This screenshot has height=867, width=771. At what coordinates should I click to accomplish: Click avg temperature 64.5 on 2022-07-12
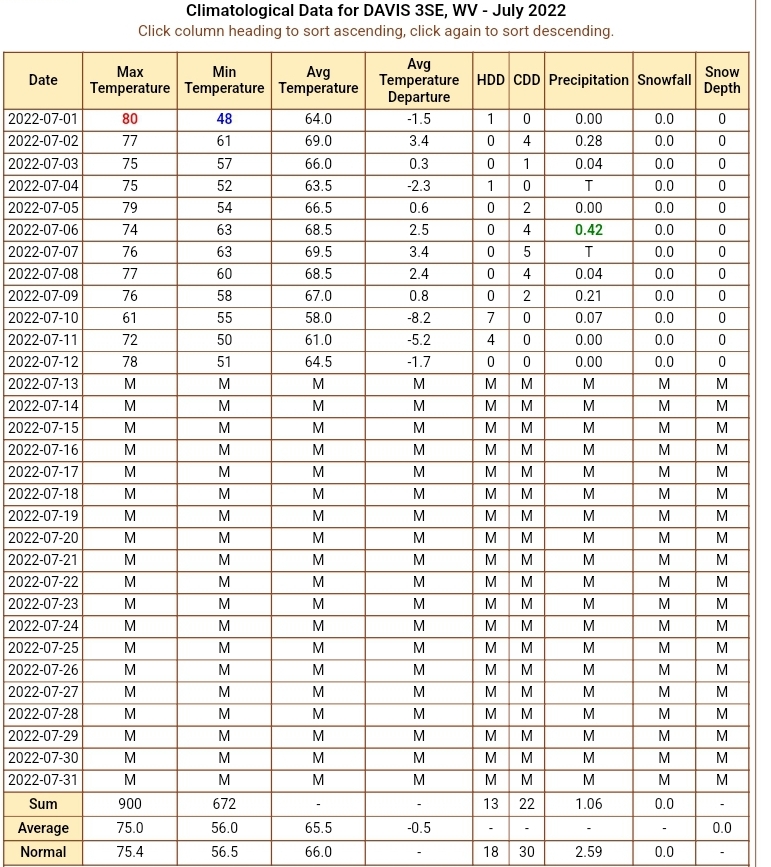click(x=318, y=362)
